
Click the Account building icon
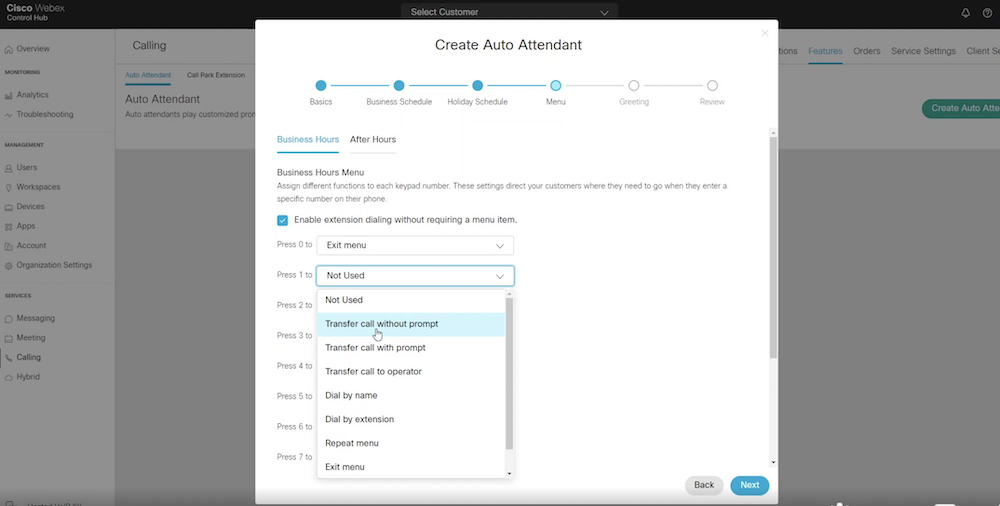click(x=9, y=246)
